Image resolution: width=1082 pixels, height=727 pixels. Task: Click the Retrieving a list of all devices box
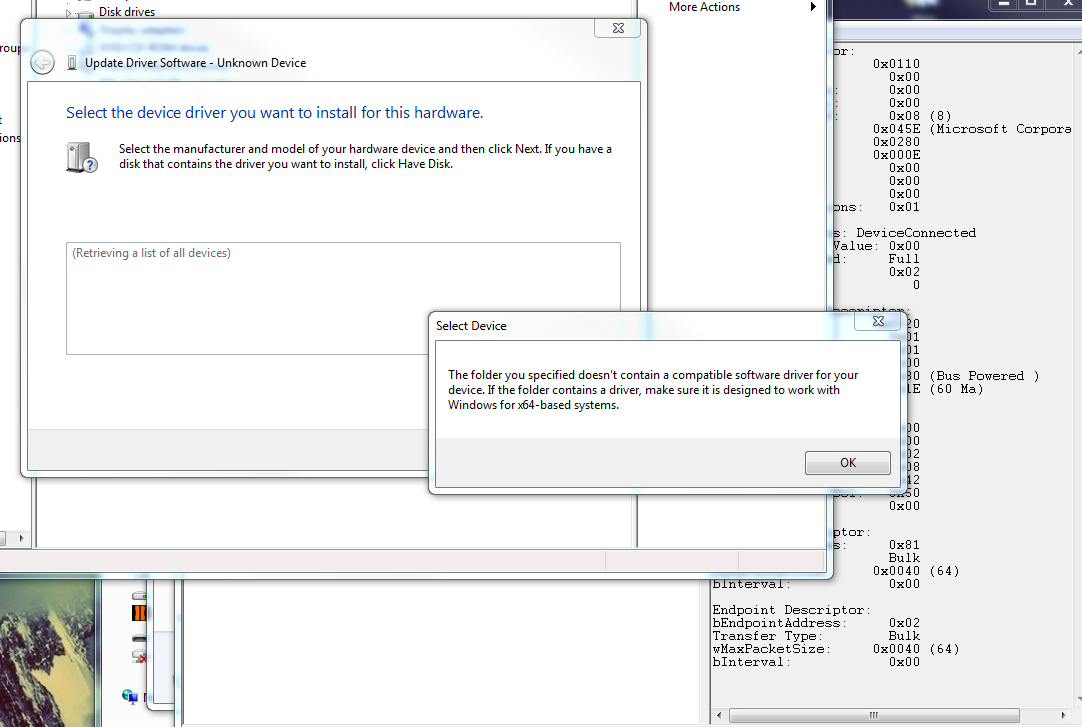point(343,298)
